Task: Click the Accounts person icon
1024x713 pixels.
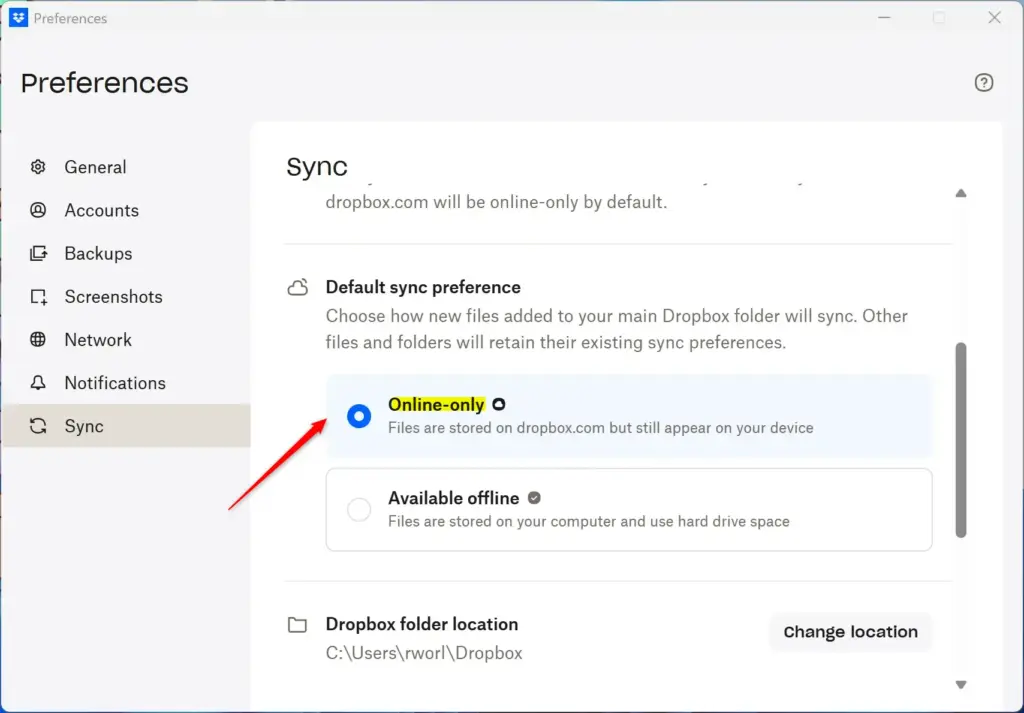Action: point(38,210)
